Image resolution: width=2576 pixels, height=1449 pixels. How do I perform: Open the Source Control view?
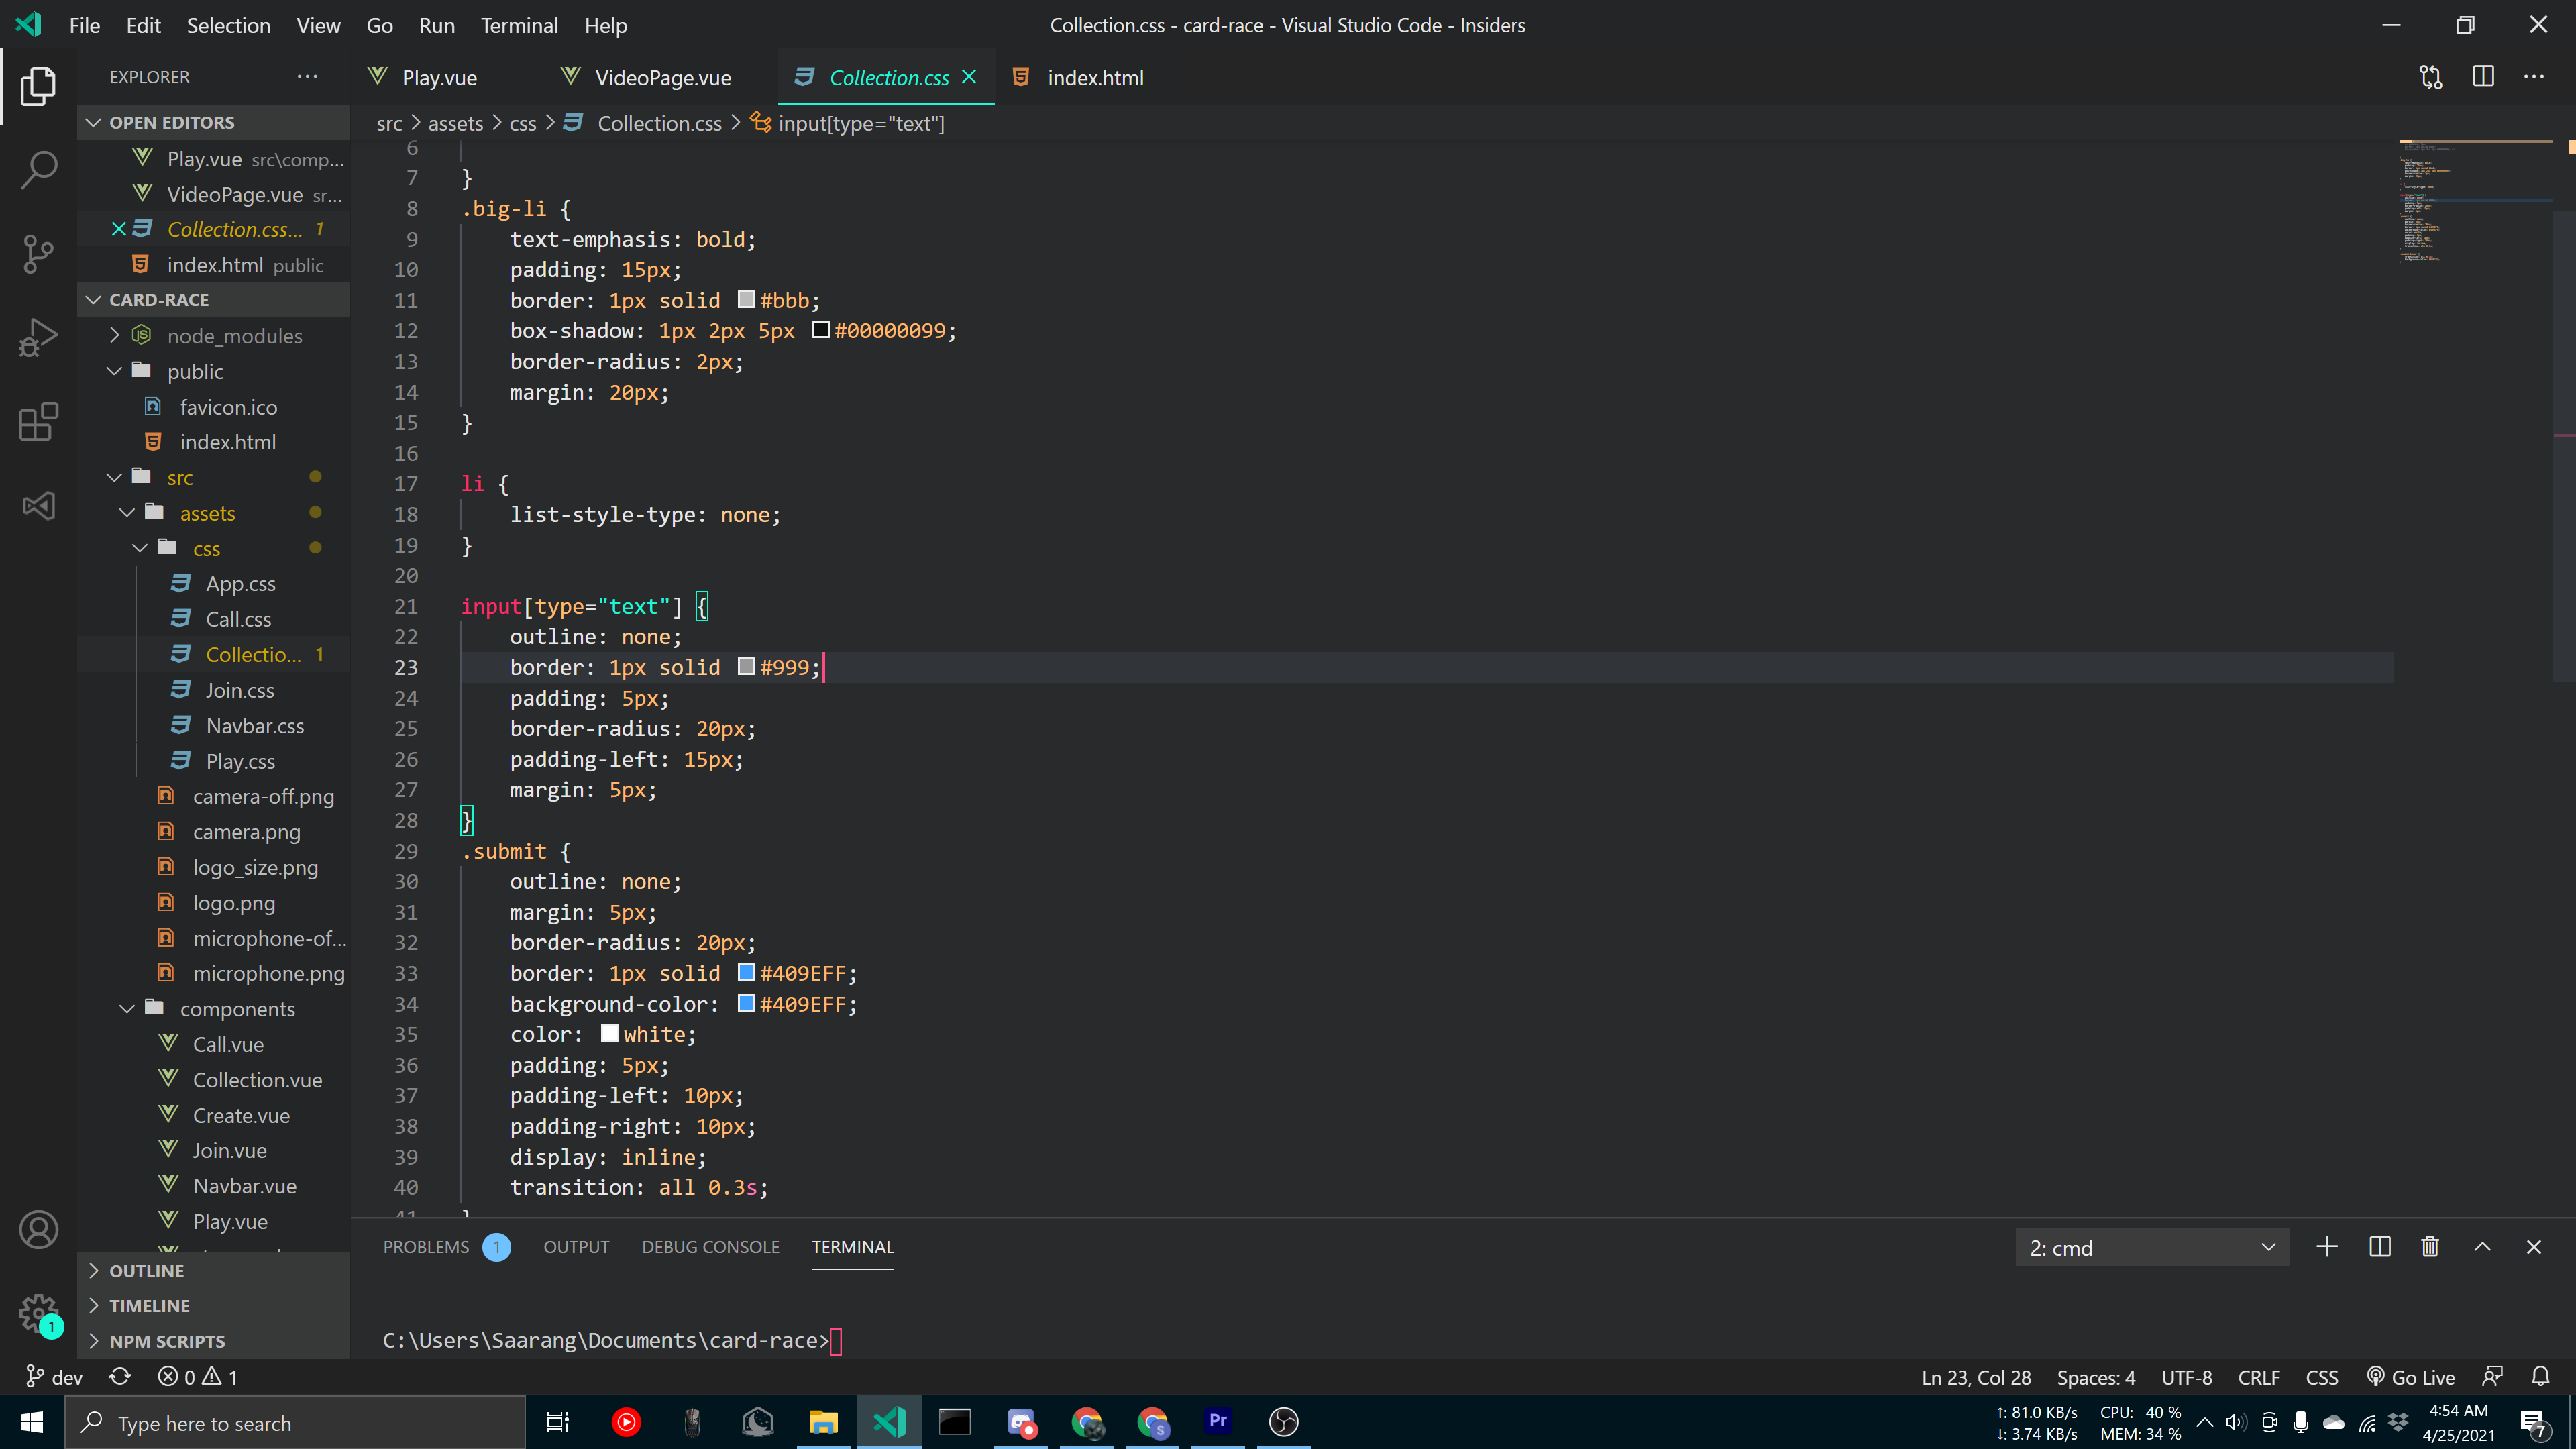38,254
